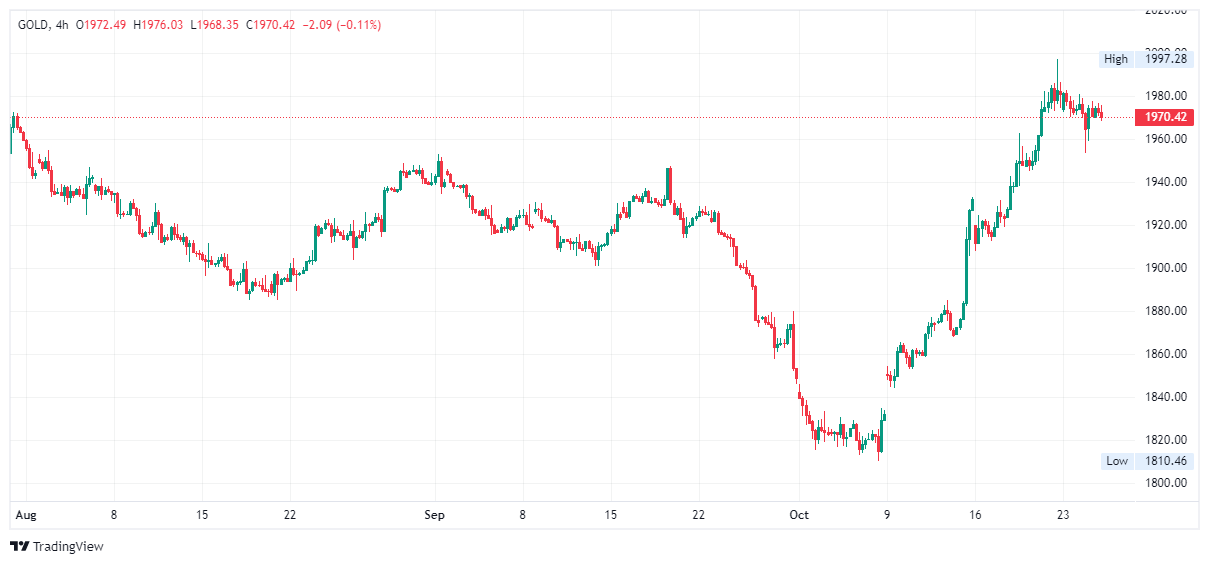Click the 1940.00 level on price scale

pos(1166,182)
